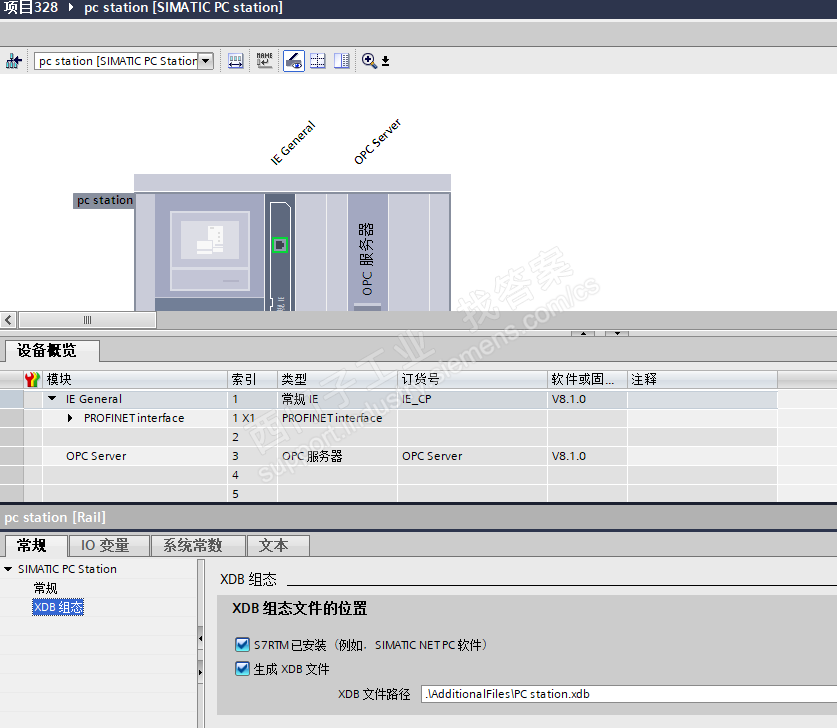
Task: Toggle the S7RTM 已安装 checkbox
Action: pyautogui.click(x=242, y=645)
